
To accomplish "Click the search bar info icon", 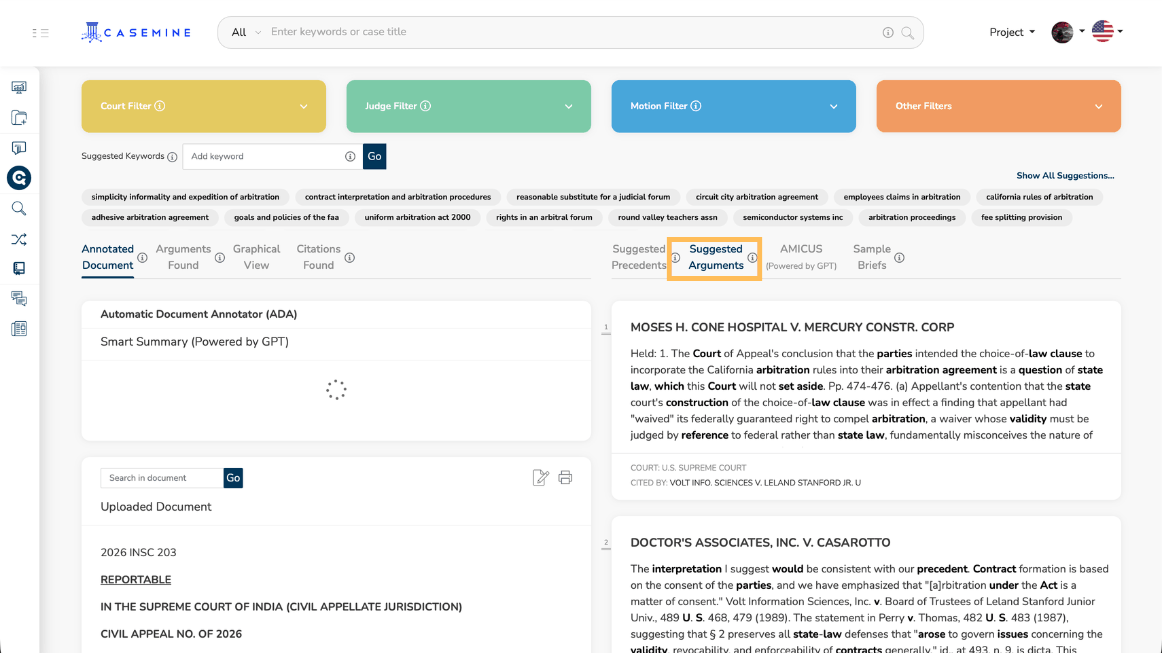I will tap(888, 33).
